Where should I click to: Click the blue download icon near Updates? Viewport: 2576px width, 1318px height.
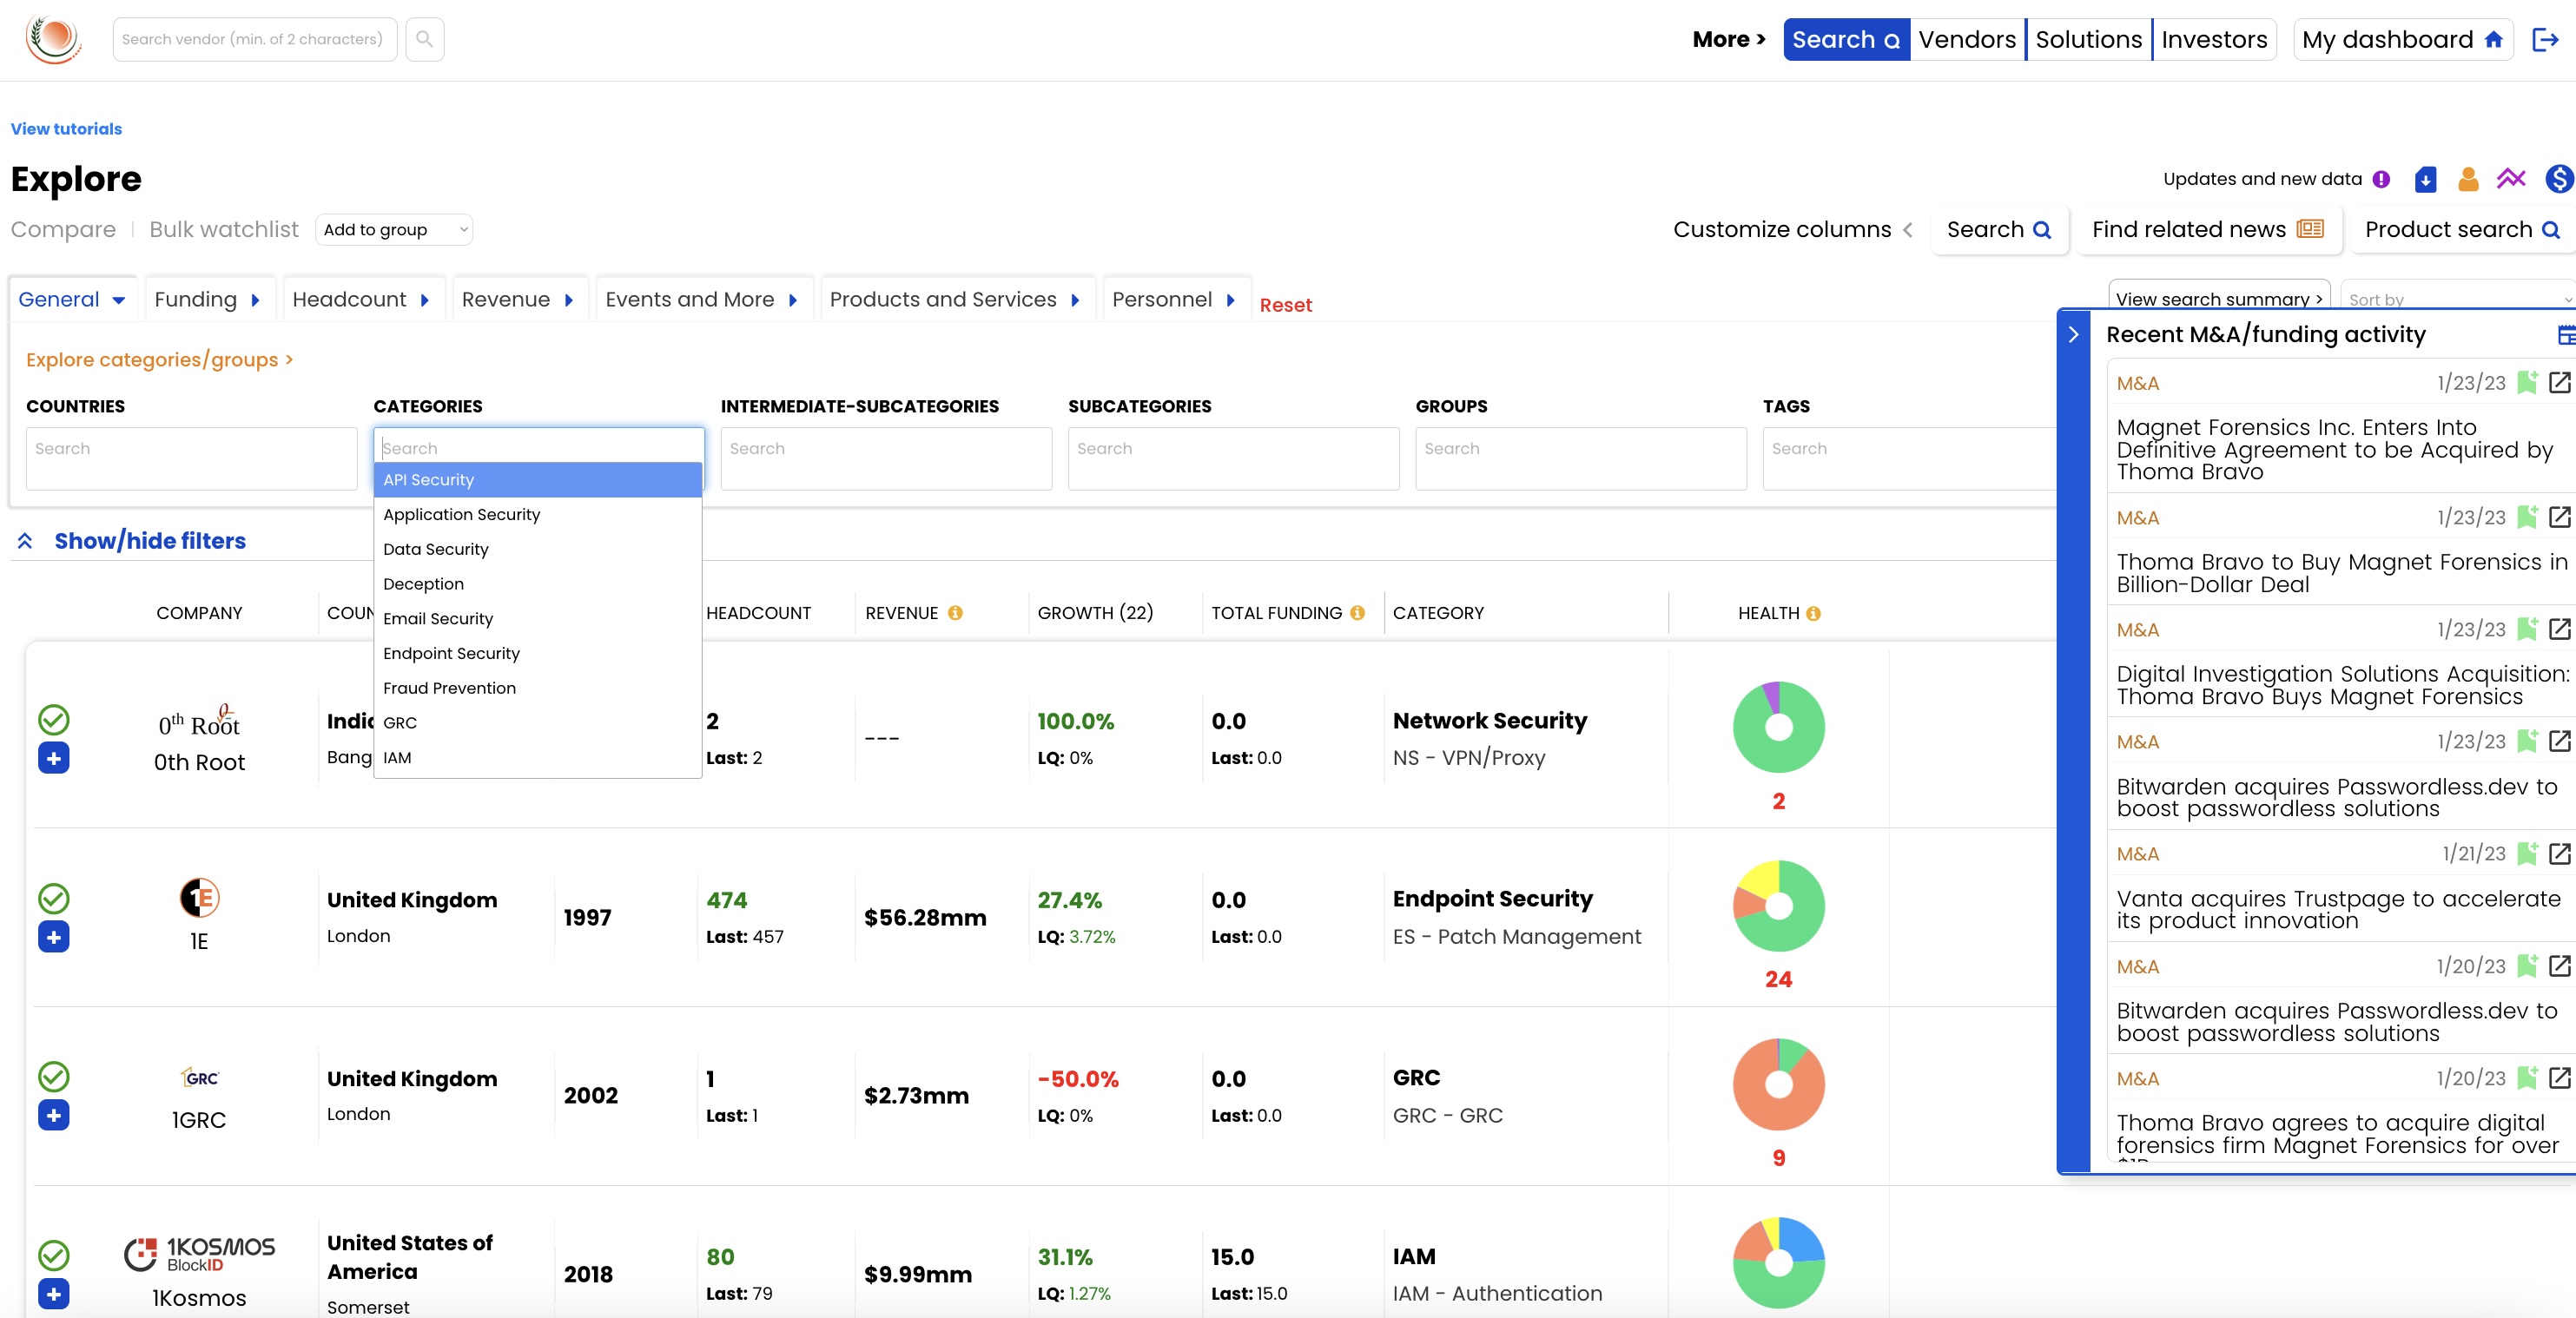(2425, 179)
